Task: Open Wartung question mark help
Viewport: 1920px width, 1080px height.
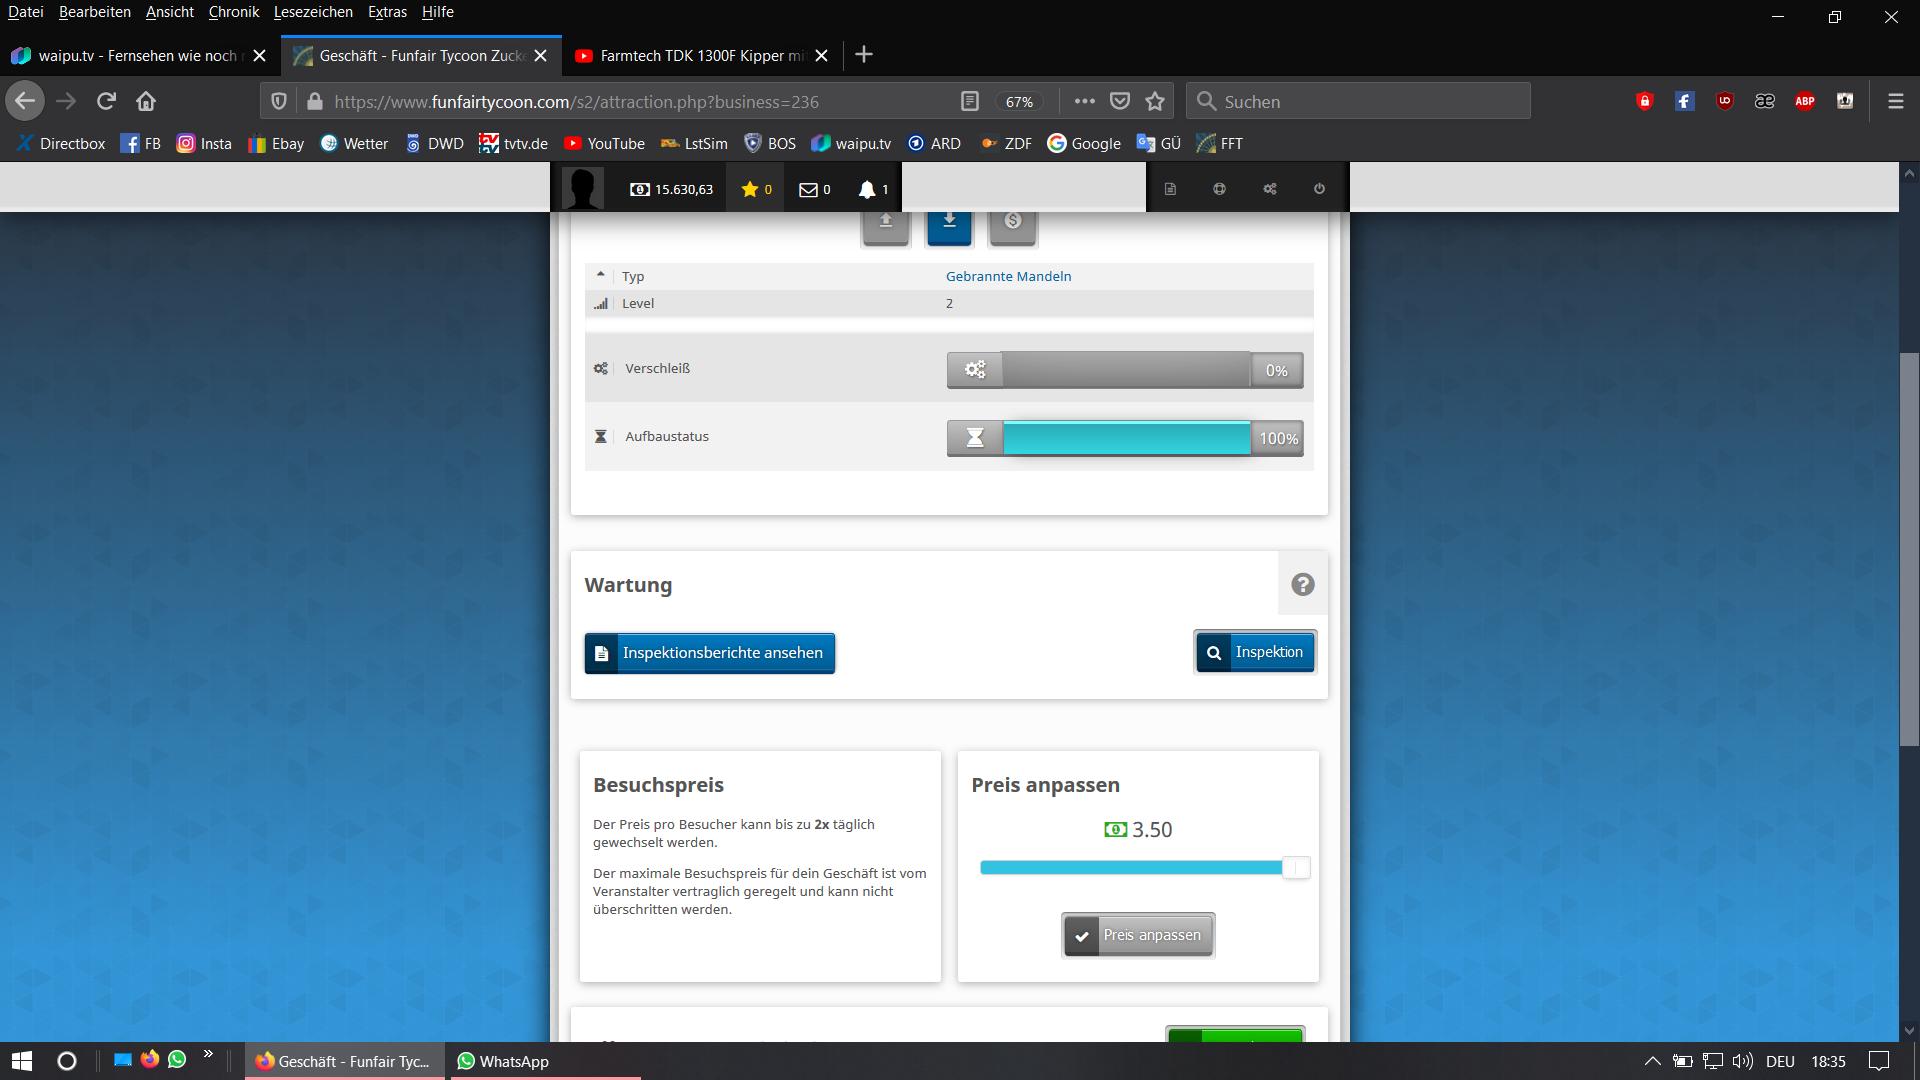Action: [1302, 585]
